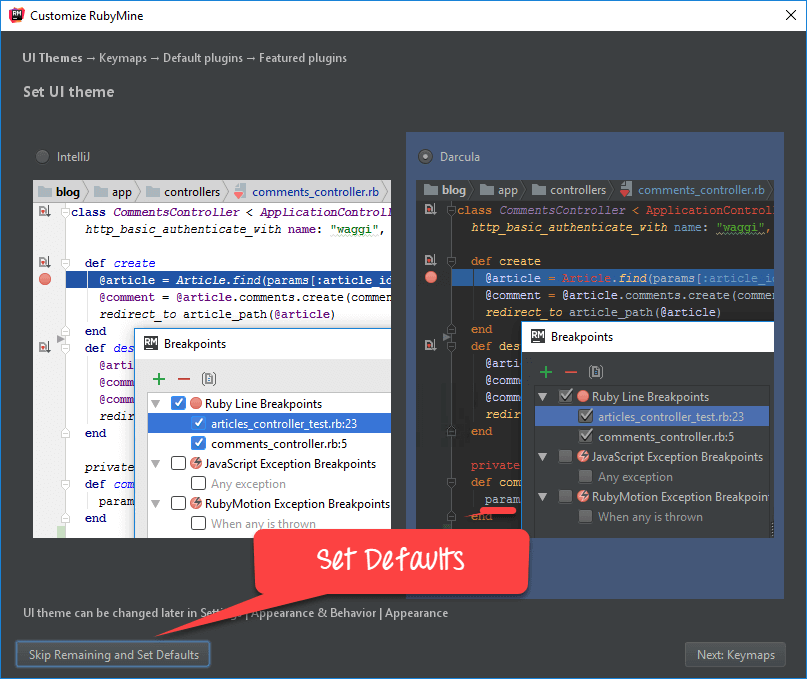Select the IntelliJ theme radio button
807x679 pixels.
coord(42,156)
